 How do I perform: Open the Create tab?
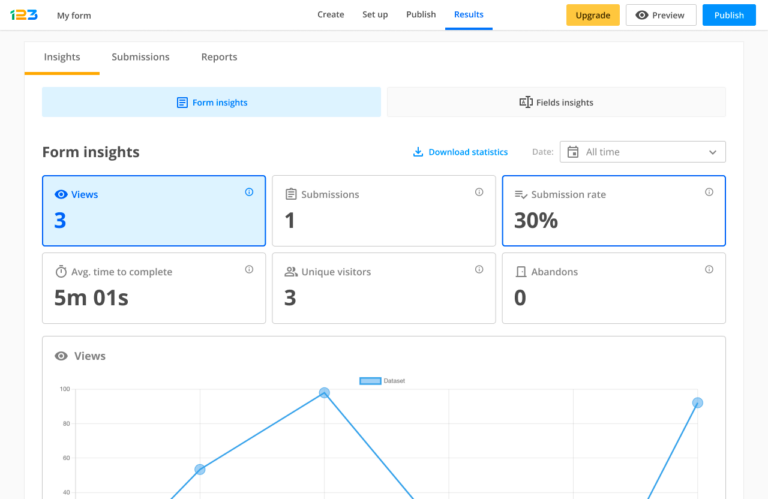pos(331,15)
